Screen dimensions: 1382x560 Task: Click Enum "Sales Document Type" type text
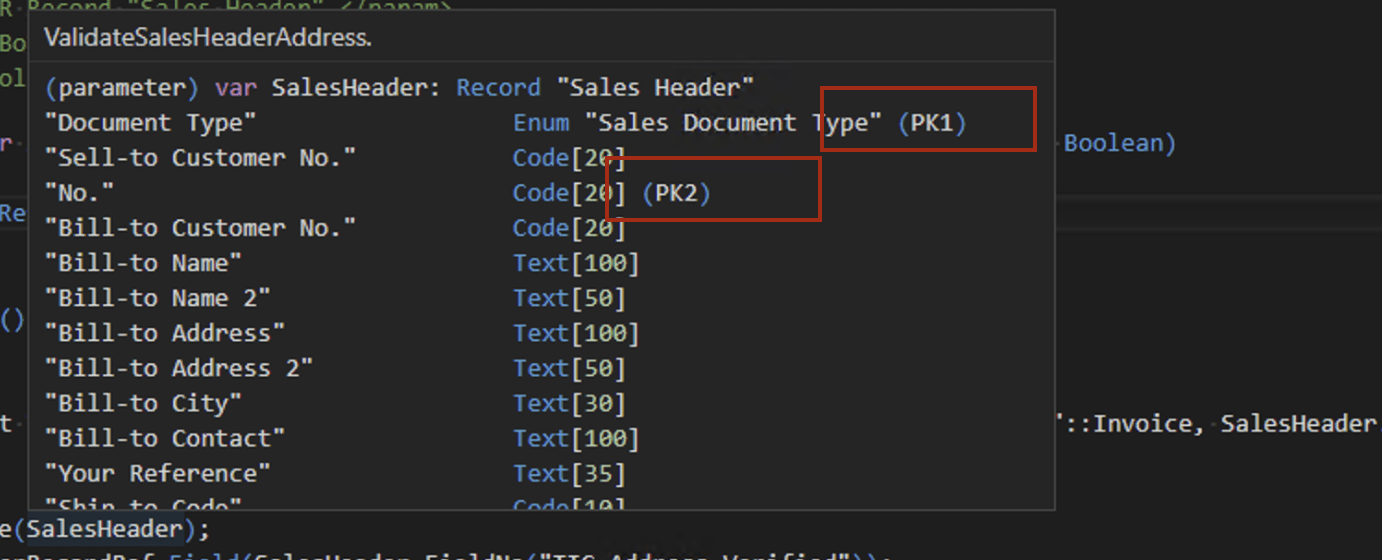697,123
